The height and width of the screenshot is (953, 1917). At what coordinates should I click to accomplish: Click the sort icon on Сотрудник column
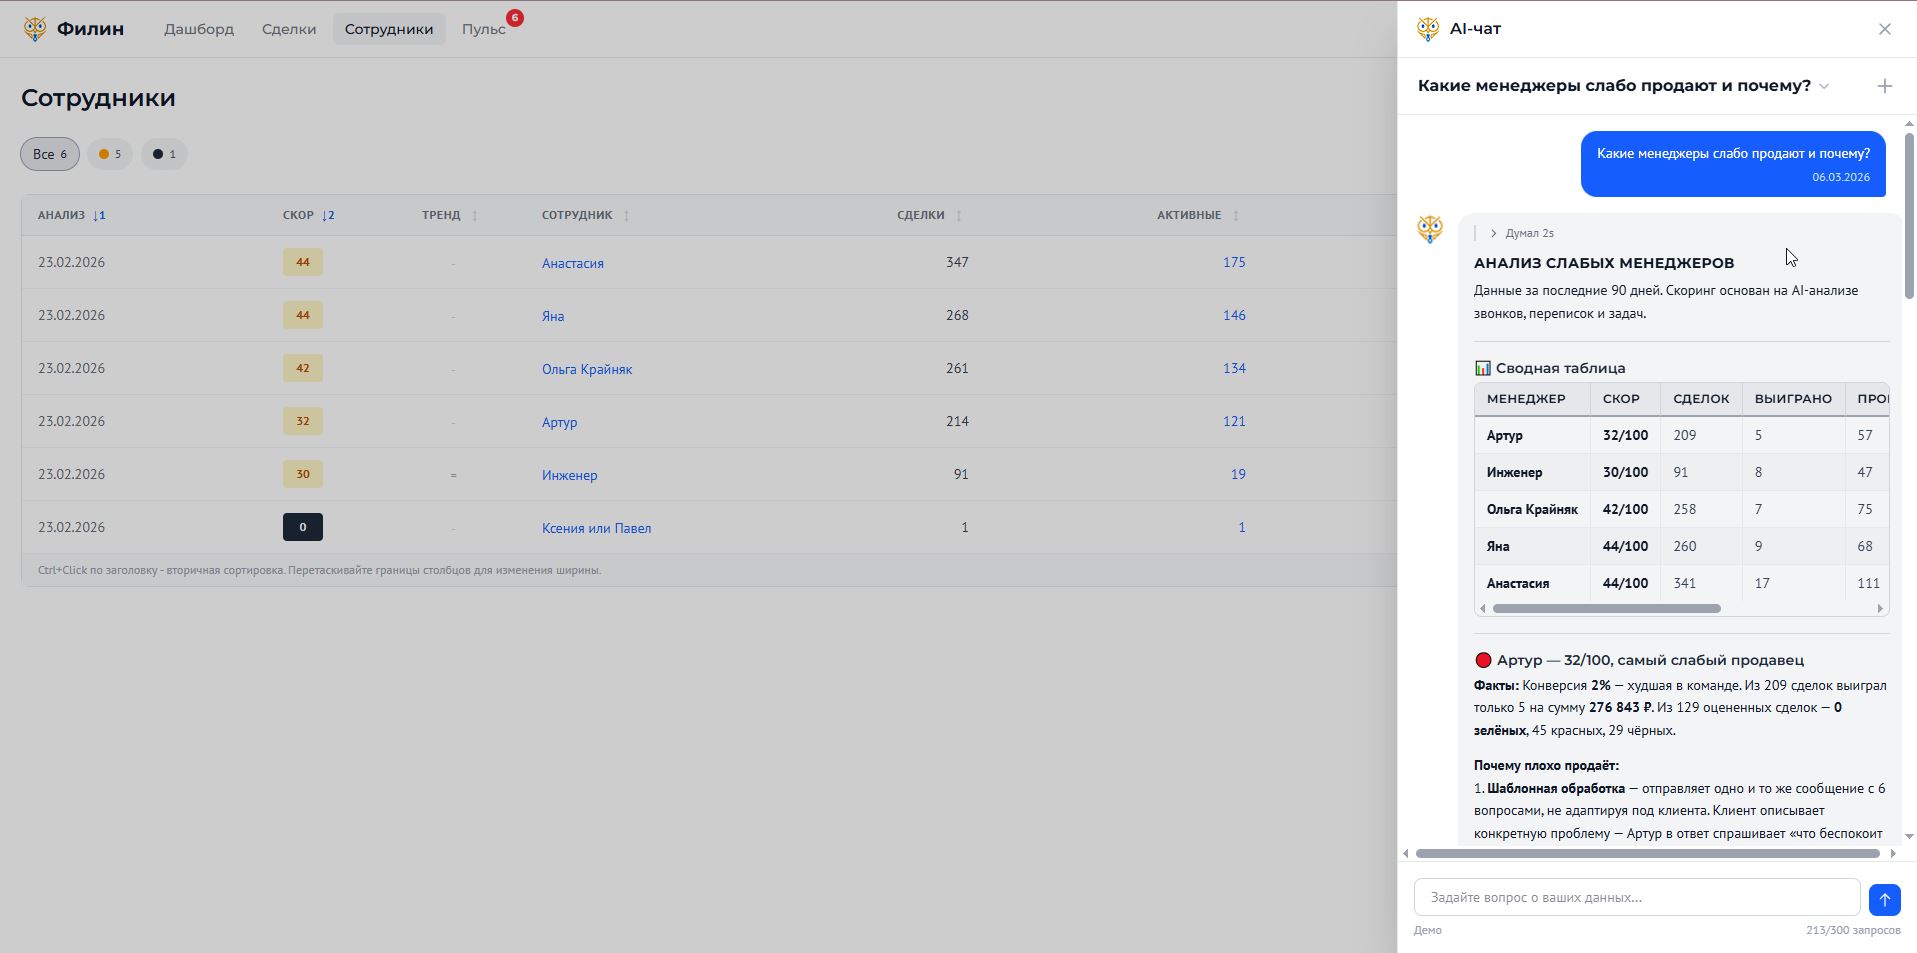click(626, 216)
